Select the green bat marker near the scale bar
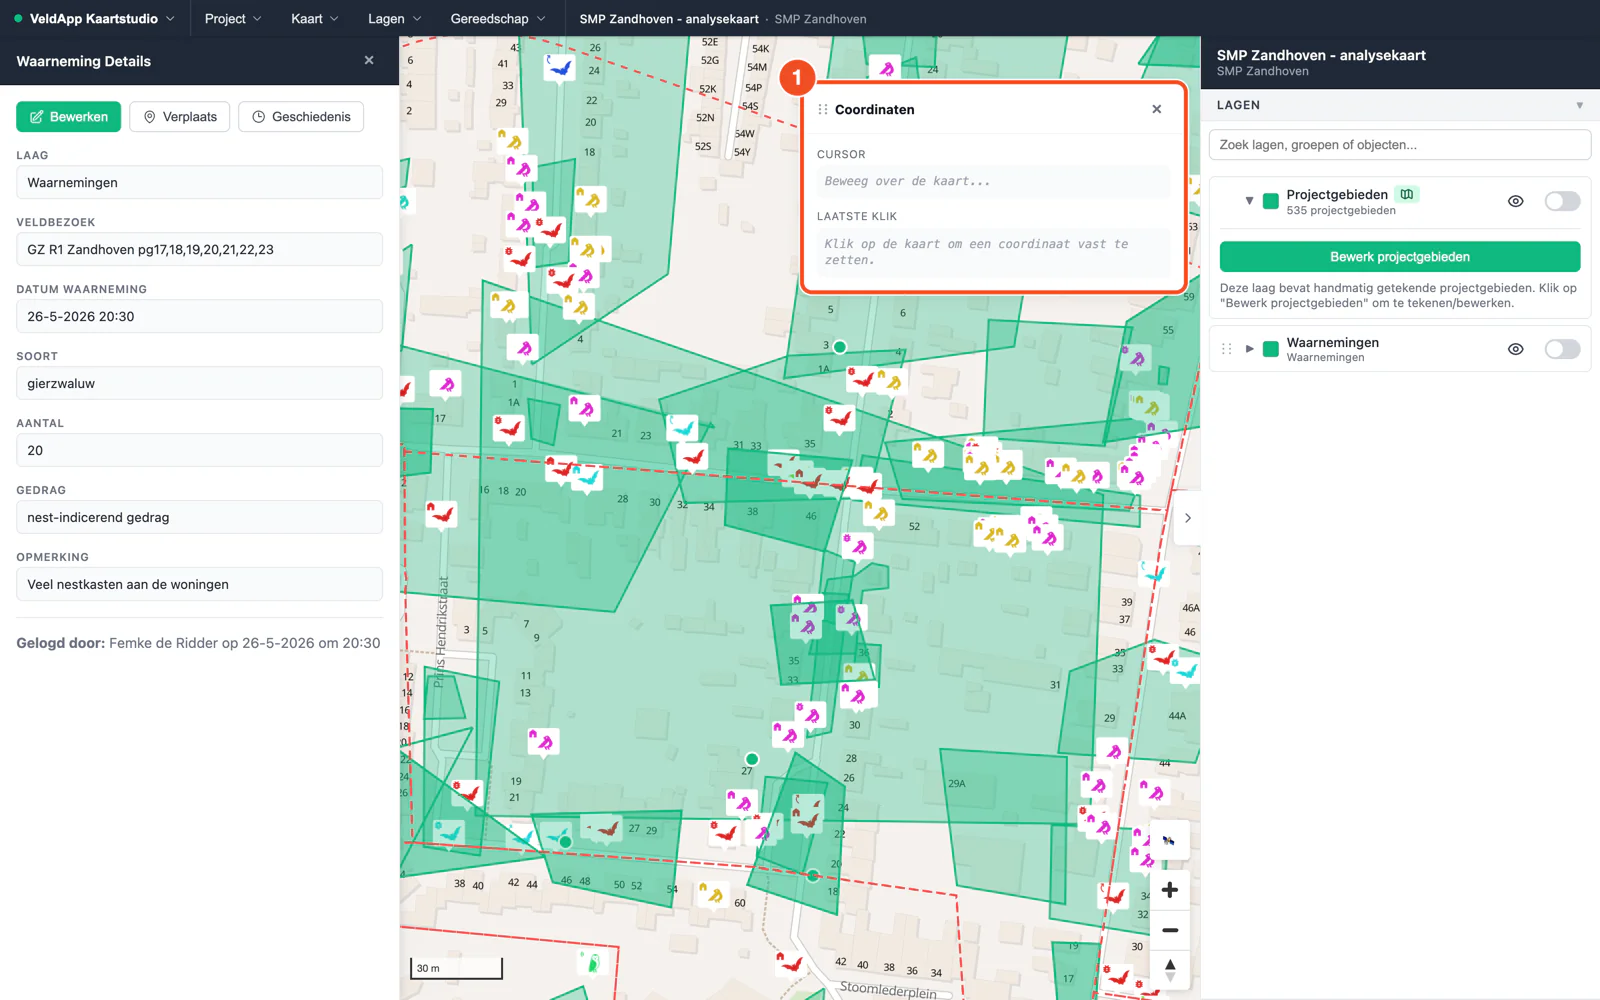This screenshot has height=1000, width=1600. 592,962
